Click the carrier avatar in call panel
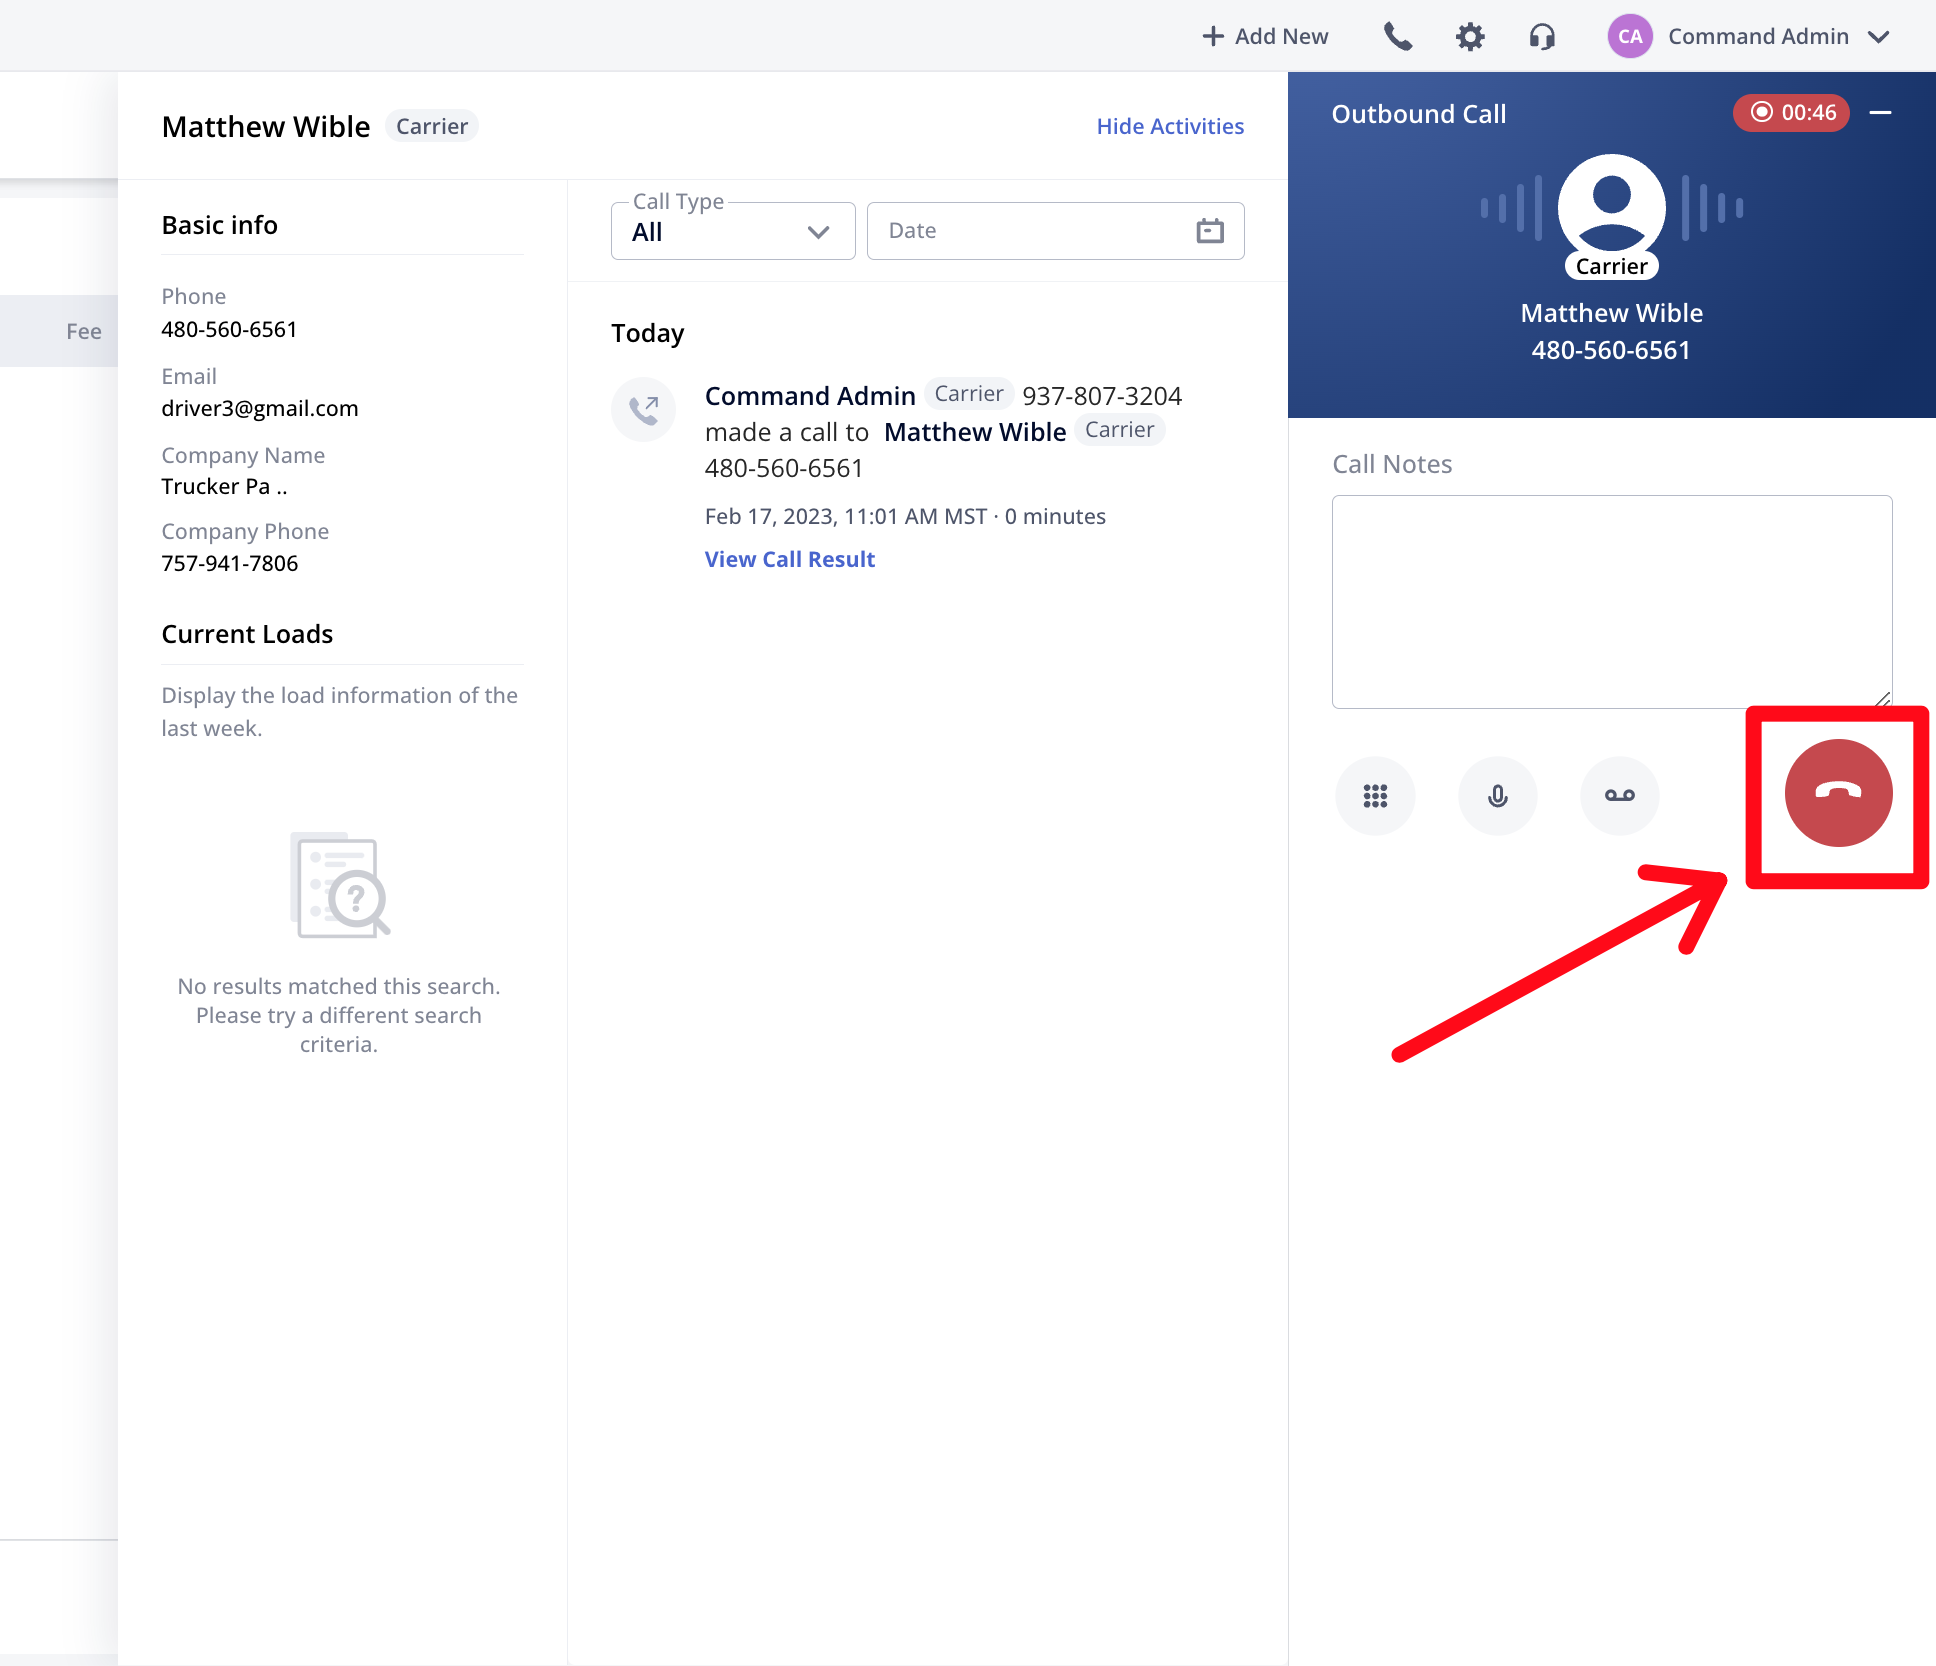The width and height of the screenshot is (1936, 1666). (x=1612, y=208)
